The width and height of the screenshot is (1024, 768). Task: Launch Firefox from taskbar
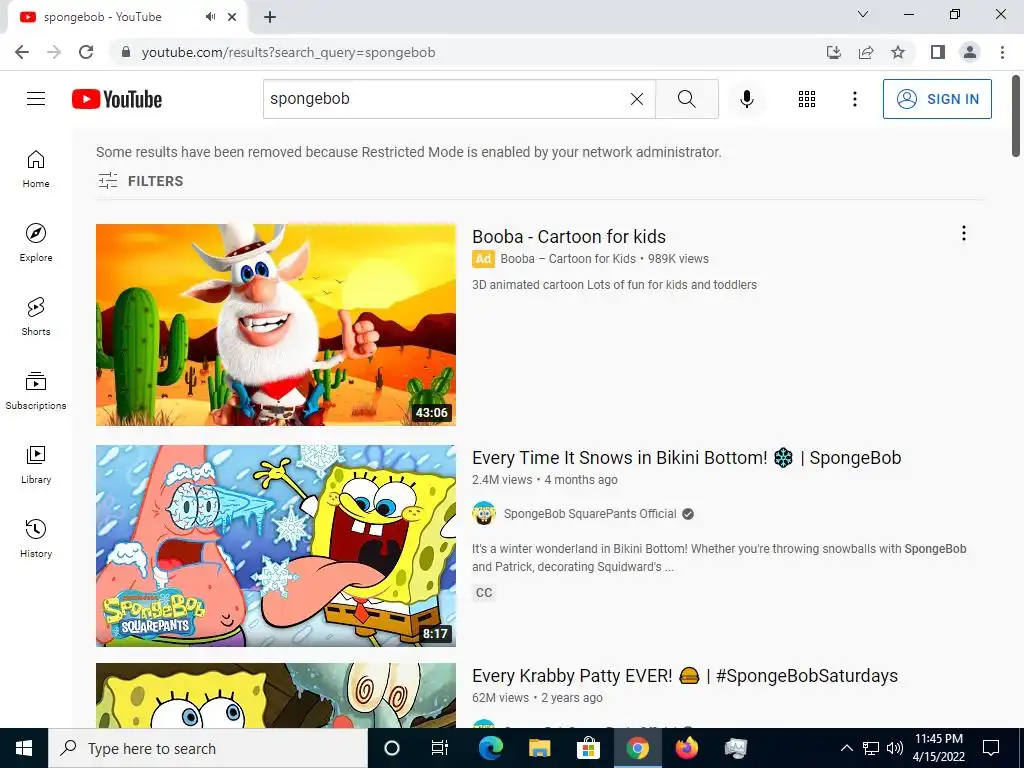pos(686,748)
